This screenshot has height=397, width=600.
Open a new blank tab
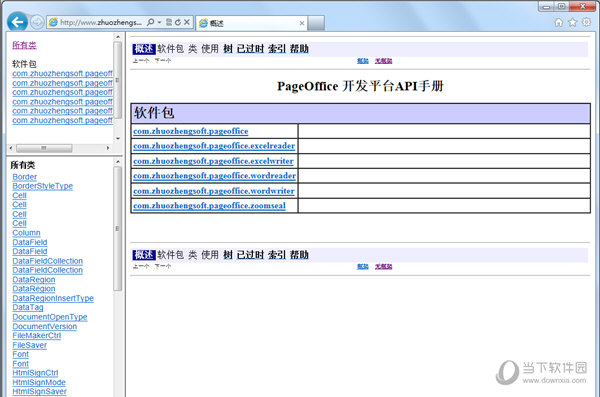point(316,23)
